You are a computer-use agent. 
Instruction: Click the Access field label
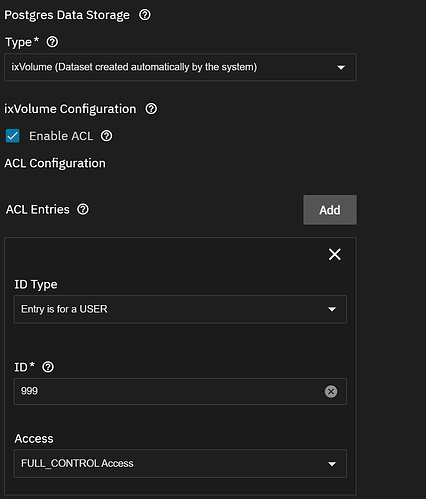point(34,439)
